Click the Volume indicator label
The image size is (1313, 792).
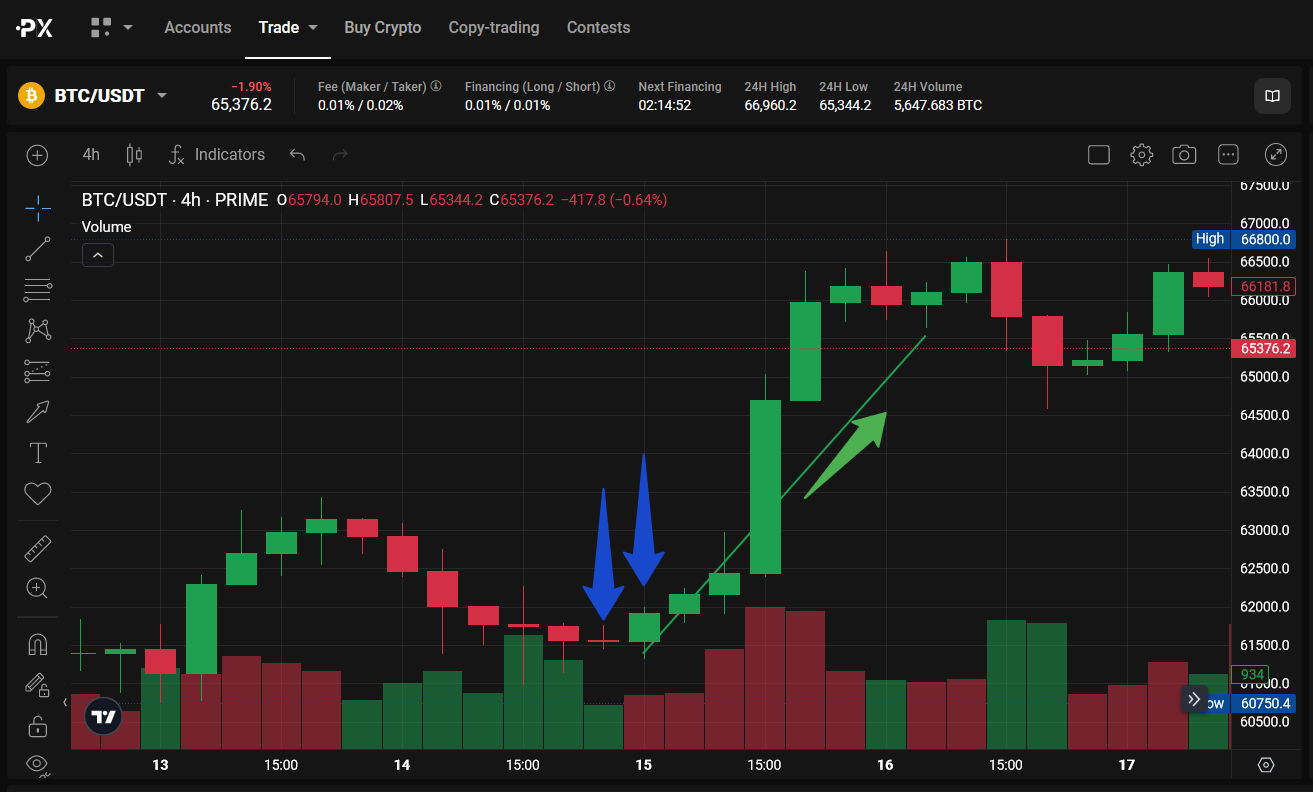(106, 227)
